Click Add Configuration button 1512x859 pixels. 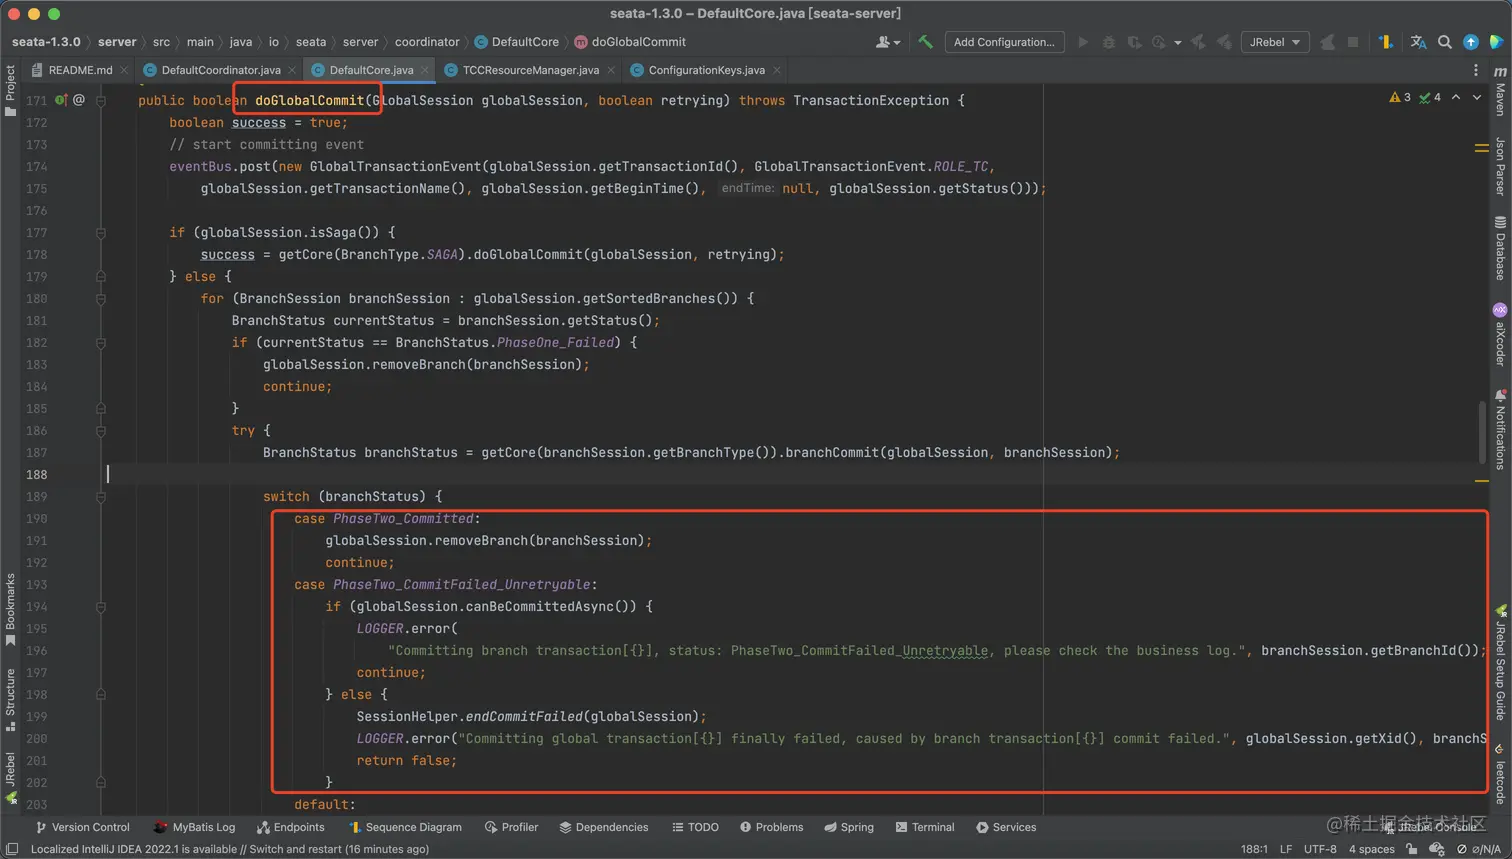1004,42
